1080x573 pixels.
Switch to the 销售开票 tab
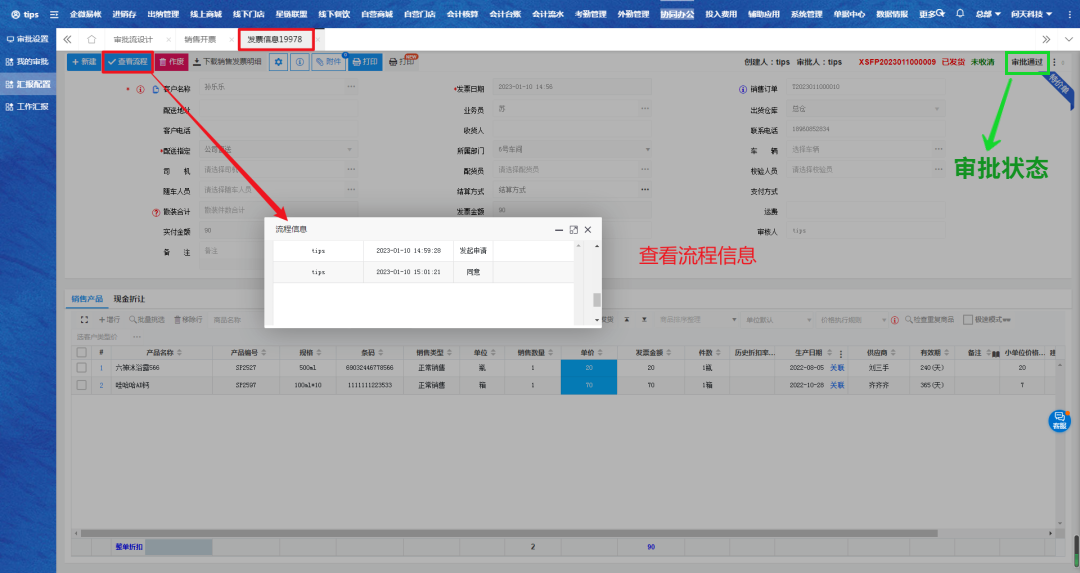pyautogui.click(x=201, y=39)
